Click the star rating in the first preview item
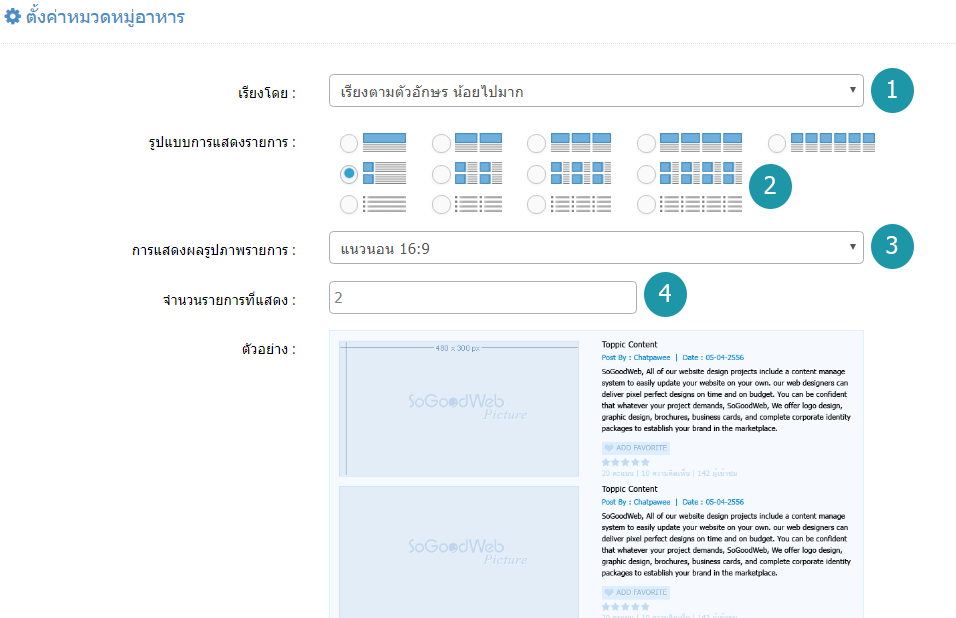Screen dimensions: 956x618 [626, 463]
